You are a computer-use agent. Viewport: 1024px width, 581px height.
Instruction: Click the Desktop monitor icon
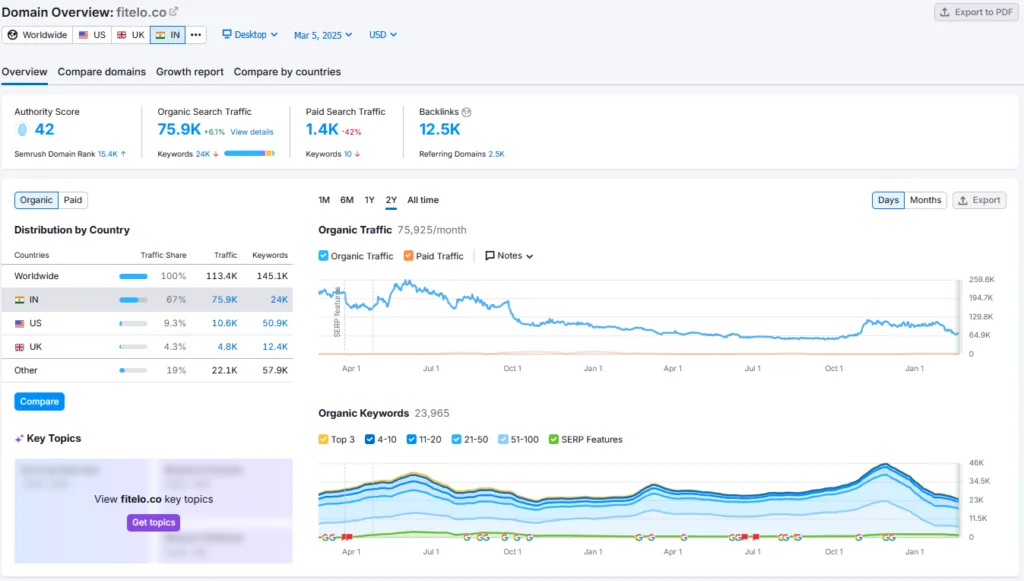[x=227, y=34]
